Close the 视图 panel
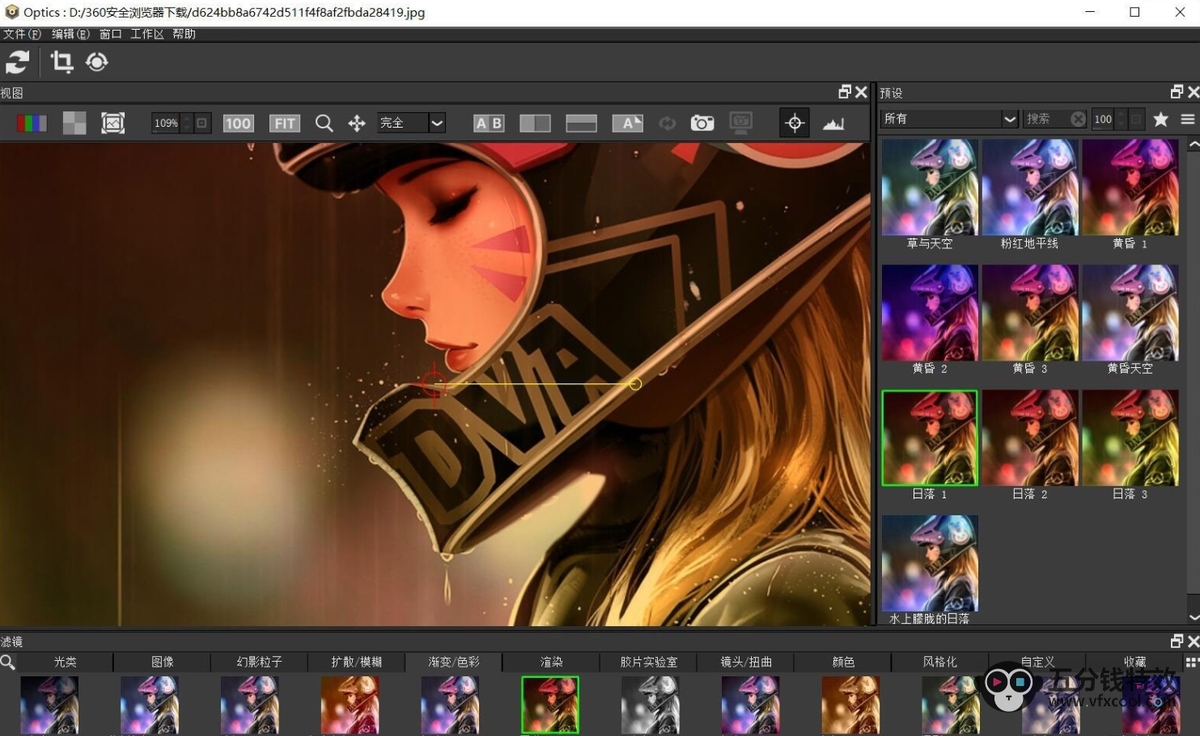This screenshot has height=736, width=1200. [861, 92]
